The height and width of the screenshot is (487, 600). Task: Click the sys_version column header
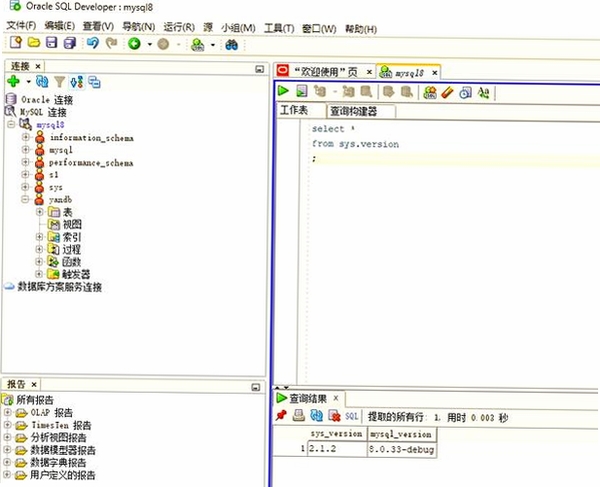(x=336, y=434)
